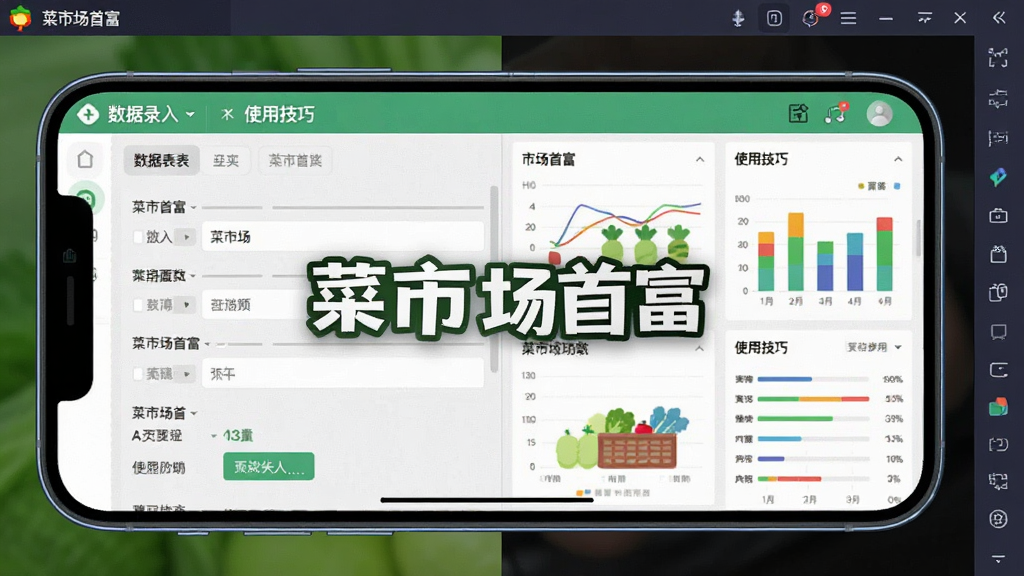
Task: Collapse the 市场首富 line chart panel
Action: (x=699, y=159)
